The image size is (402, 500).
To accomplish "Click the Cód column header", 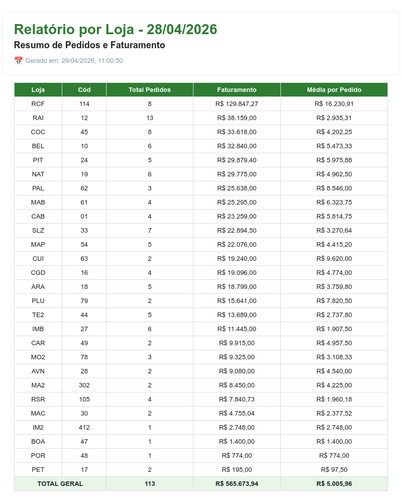I will click(x=84, y=90).
